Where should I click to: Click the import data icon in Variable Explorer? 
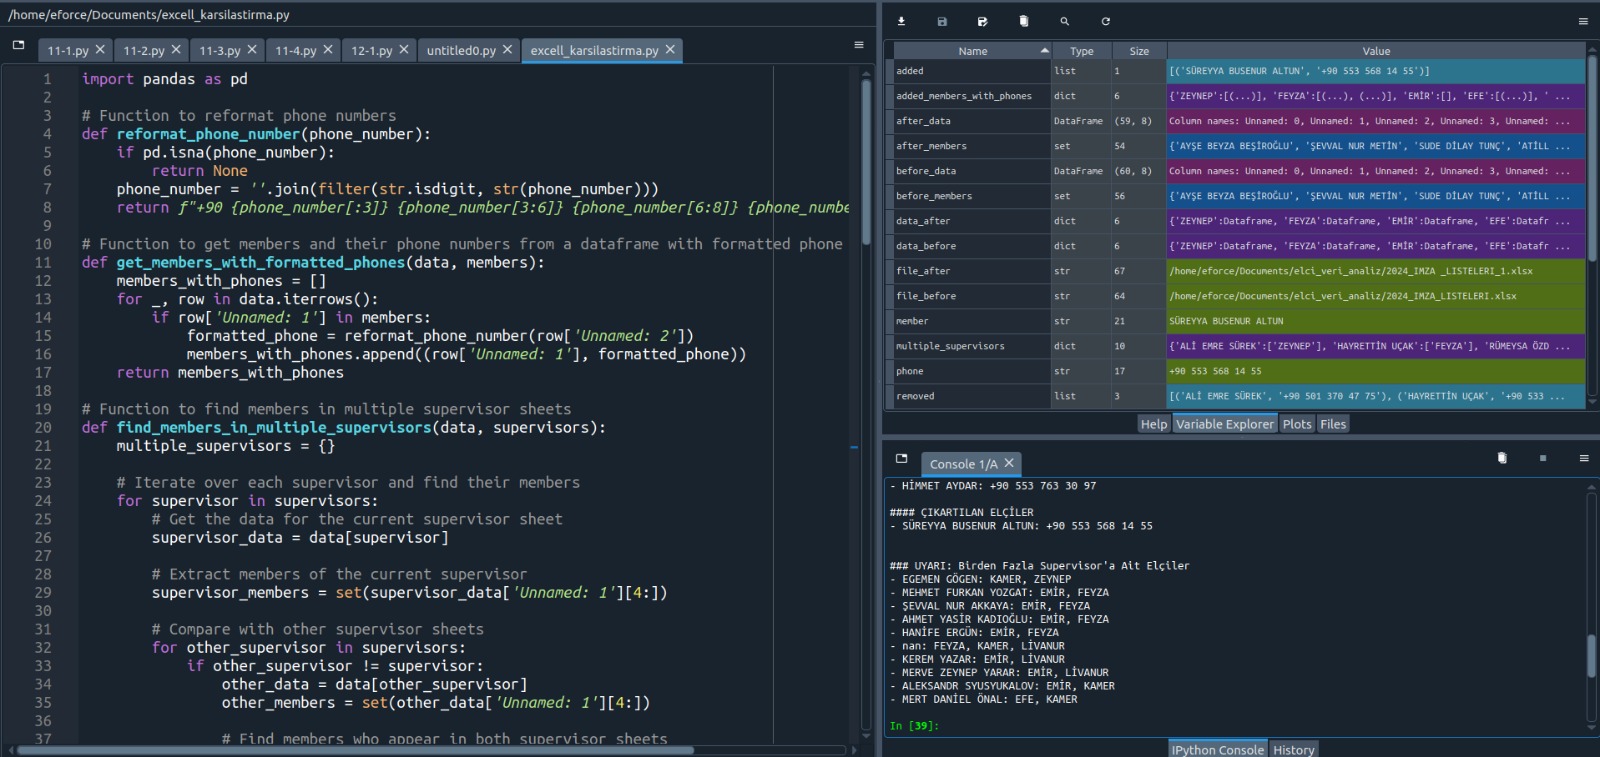901,21
